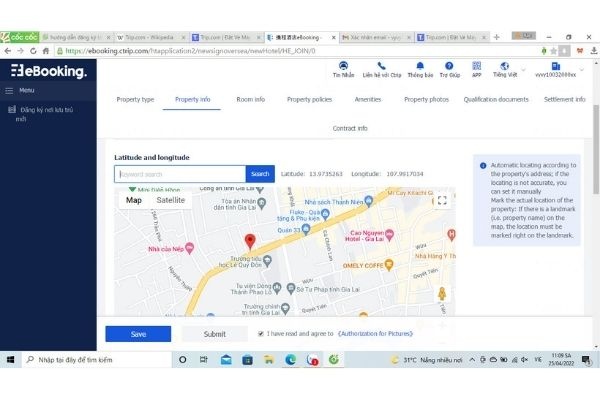Select Satellite view on the map

coord(171,200)
